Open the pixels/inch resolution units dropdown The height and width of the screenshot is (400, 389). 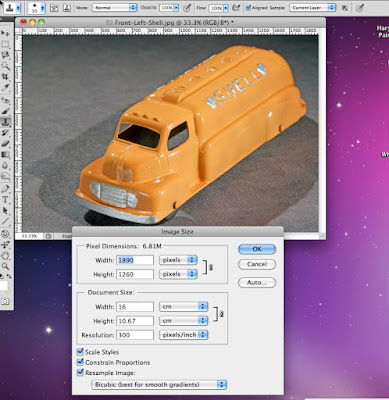click(184, 335)
